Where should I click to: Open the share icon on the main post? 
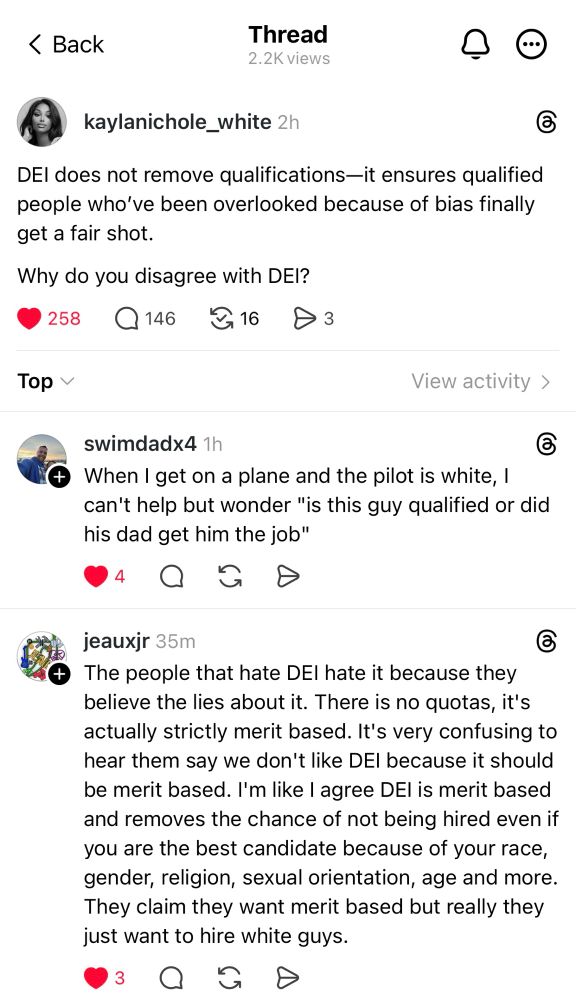click(x=304, y=318)
